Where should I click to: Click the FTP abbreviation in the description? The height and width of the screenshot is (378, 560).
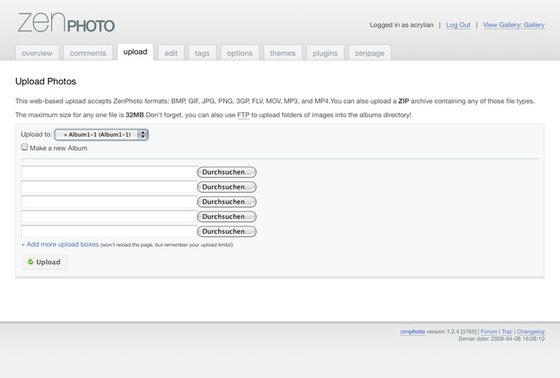click(x=243, y=115)
